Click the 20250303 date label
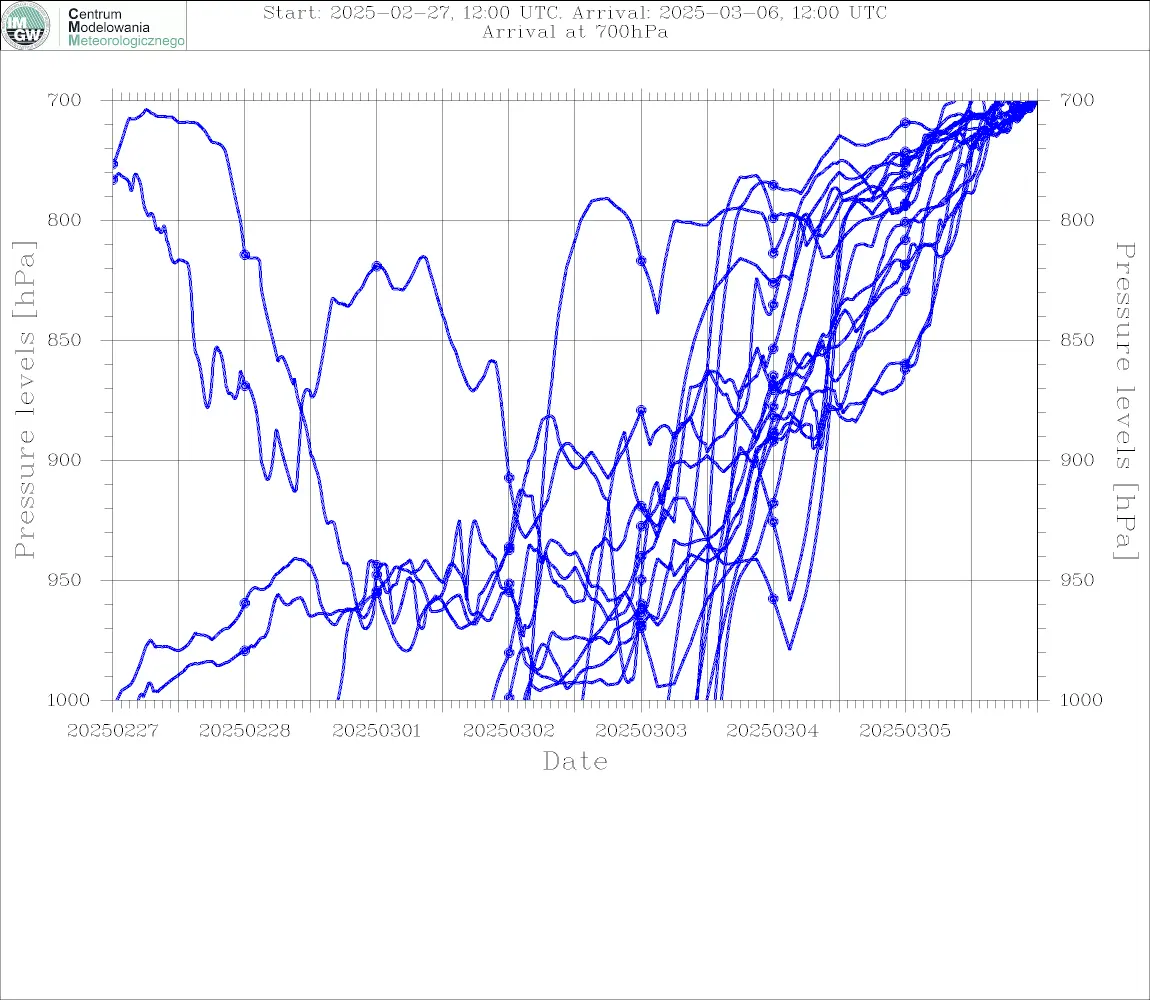 pos(641,731)
